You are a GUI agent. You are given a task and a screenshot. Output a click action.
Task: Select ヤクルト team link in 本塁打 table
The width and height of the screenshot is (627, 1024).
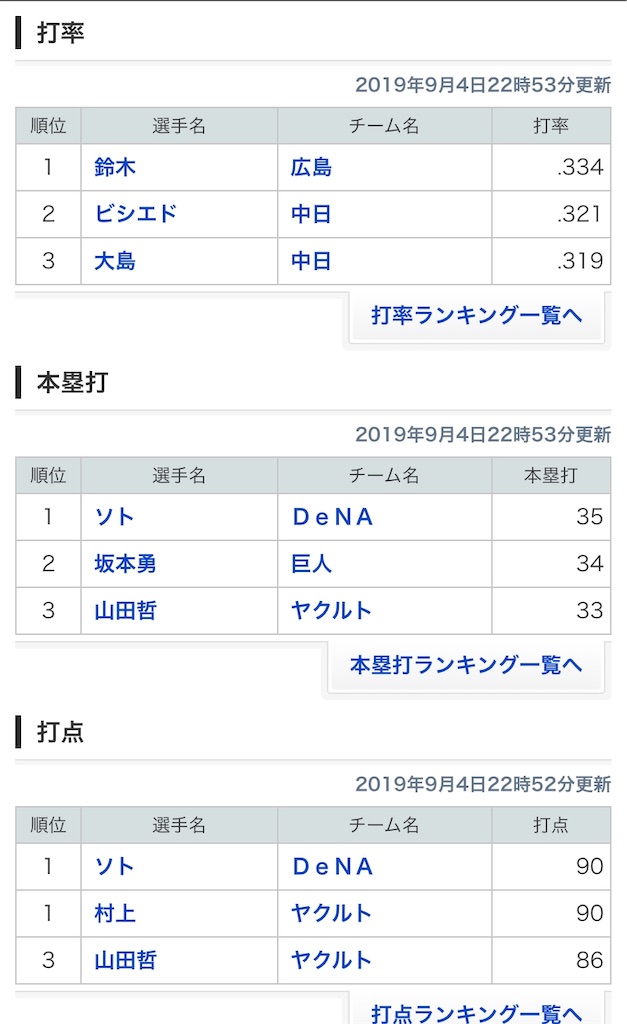click(331, 610)
